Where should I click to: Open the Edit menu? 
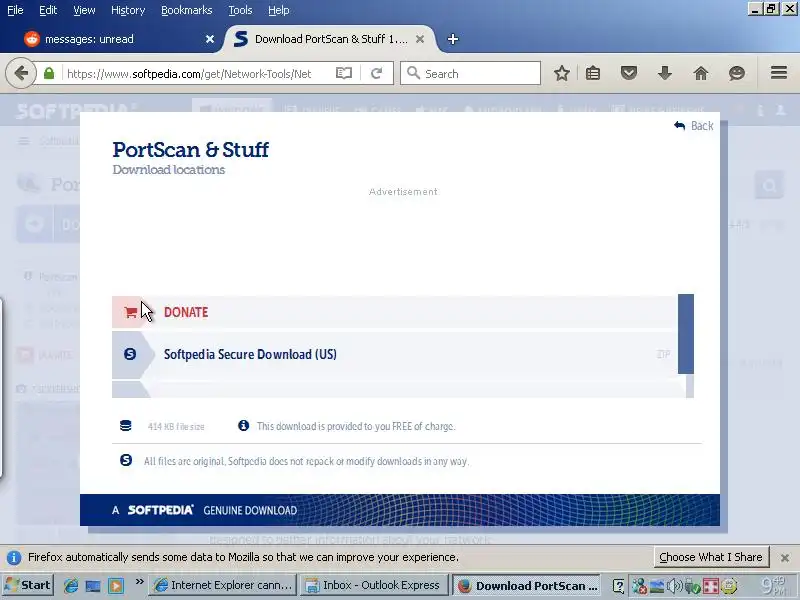[x=48, y=10]
